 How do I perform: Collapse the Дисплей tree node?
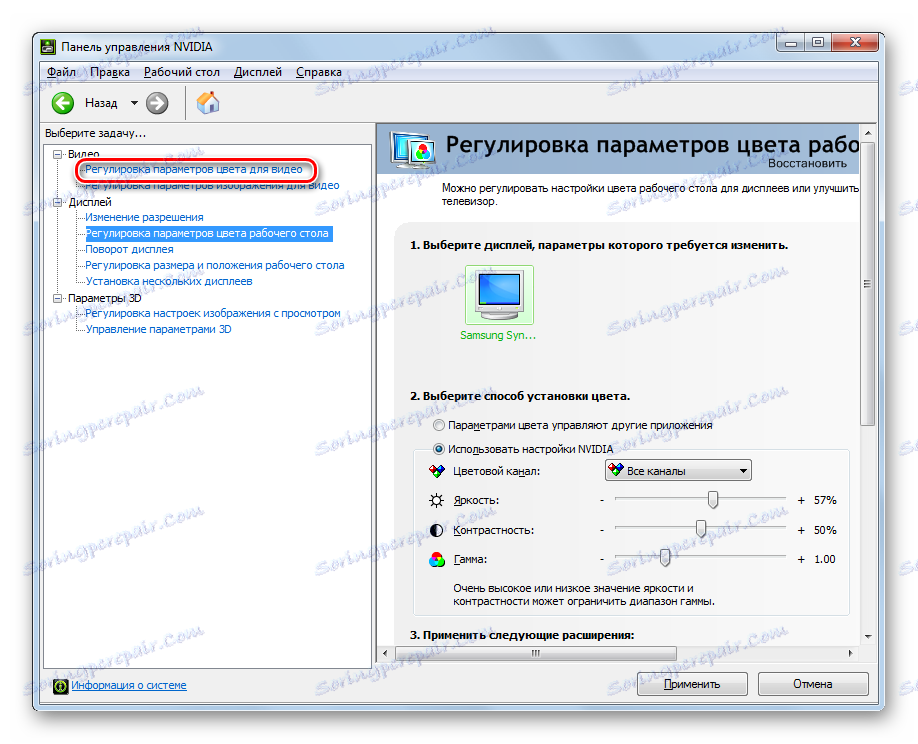click(57, 203)
